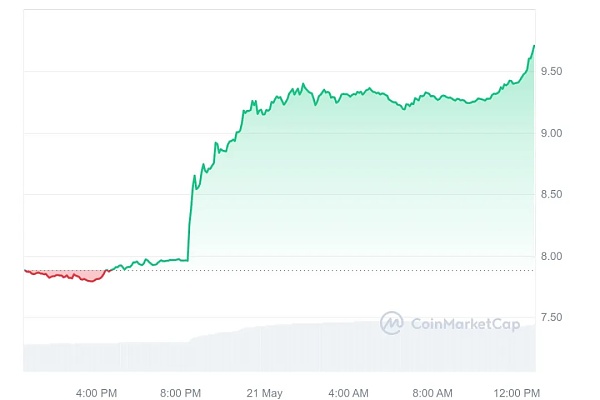Click the 4:00 AM time label
Screen dimensions: 600x400
pyautogui.click(x=349, y=391)
